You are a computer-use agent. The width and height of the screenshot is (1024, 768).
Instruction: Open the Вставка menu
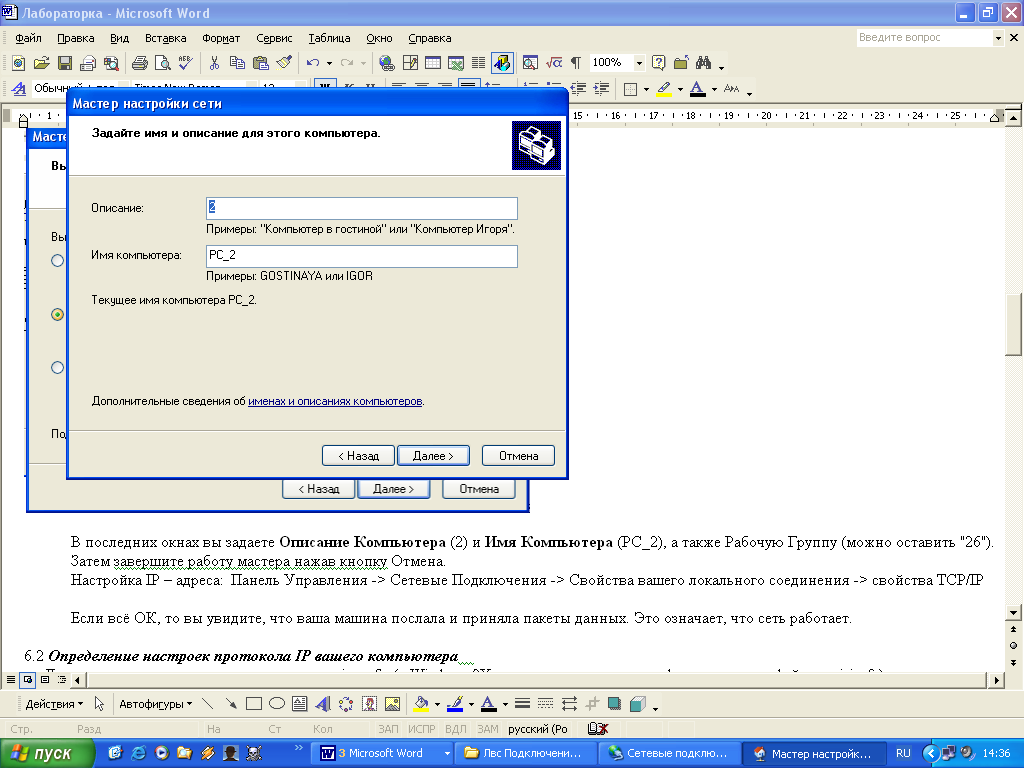pyautogui.click(x=166, y=38)
